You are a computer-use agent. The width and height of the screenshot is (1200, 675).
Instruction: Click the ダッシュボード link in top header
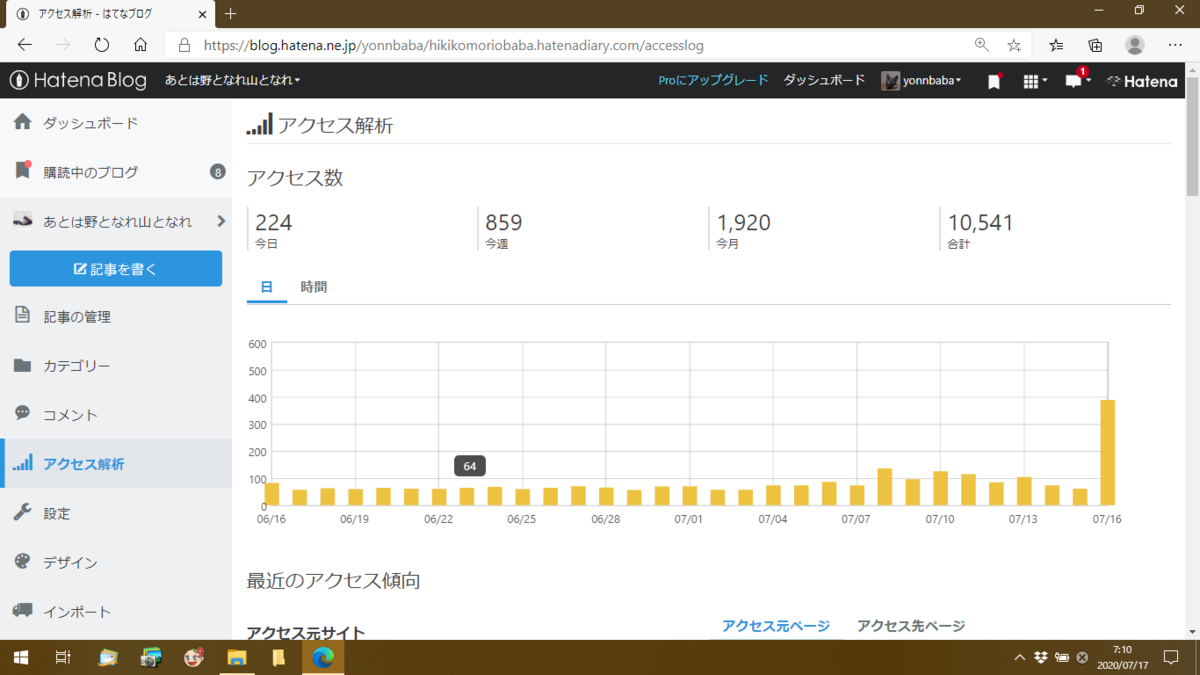[x=824, y=81]
